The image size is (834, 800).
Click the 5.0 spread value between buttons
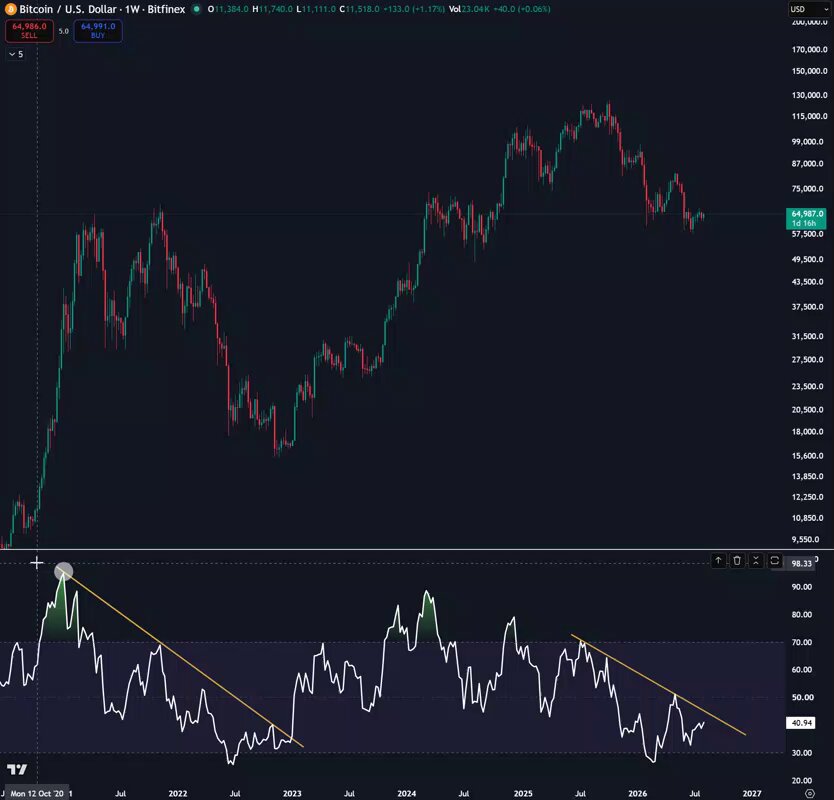pos(64,31)
